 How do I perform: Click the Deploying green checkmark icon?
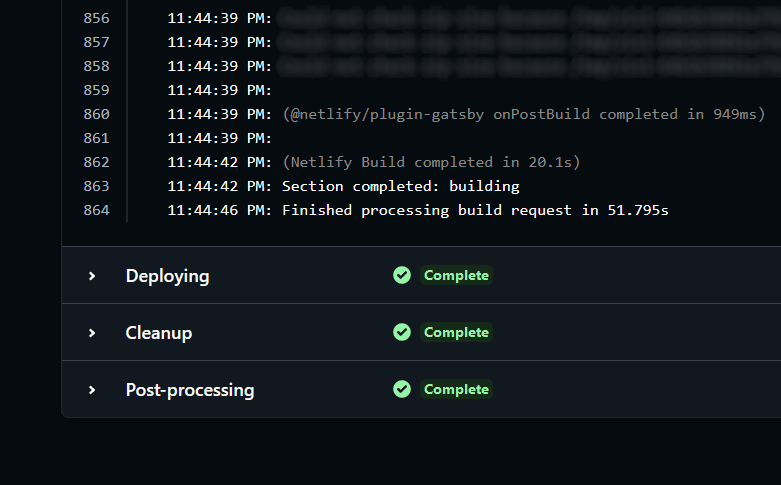tap(402, 275)
